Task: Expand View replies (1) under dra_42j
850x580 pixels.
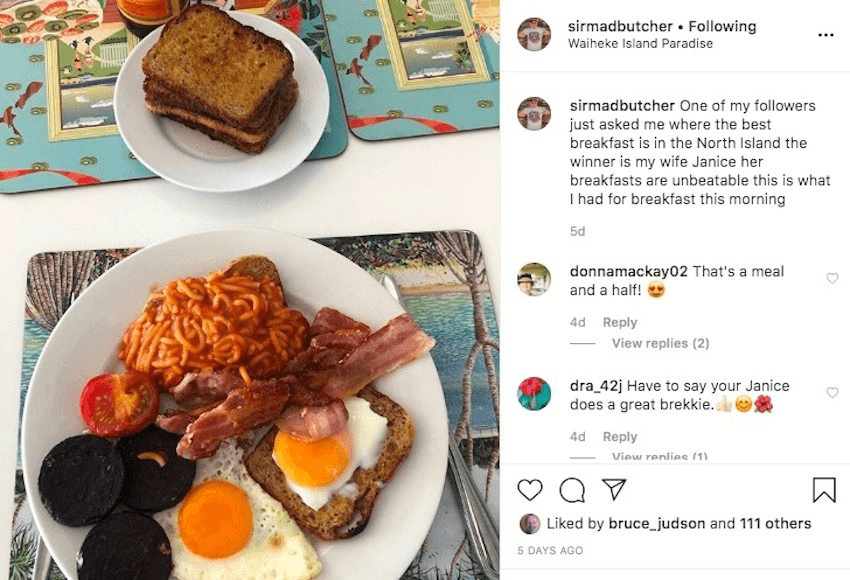Action: tap(660, 456)
